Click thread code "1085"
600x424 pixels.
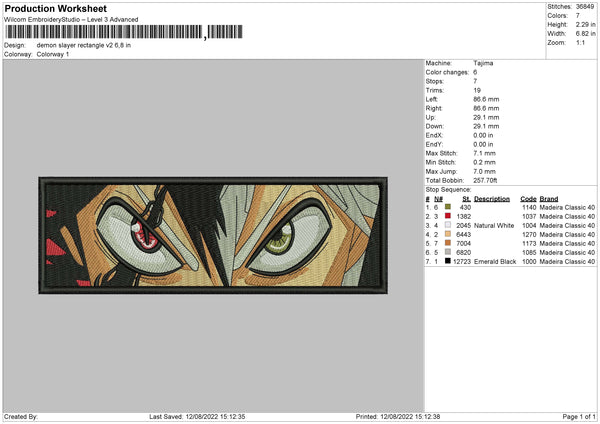tap(529, 253)
